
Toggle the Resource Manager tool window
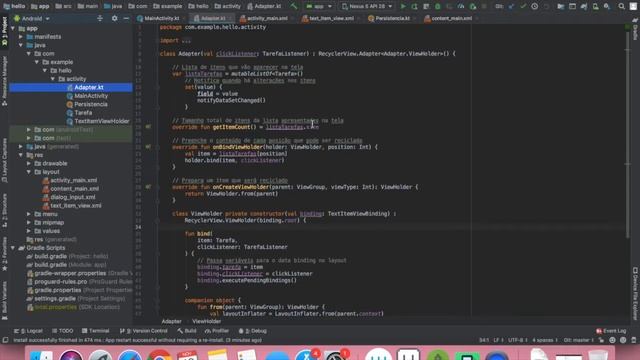tap(4, 81)
